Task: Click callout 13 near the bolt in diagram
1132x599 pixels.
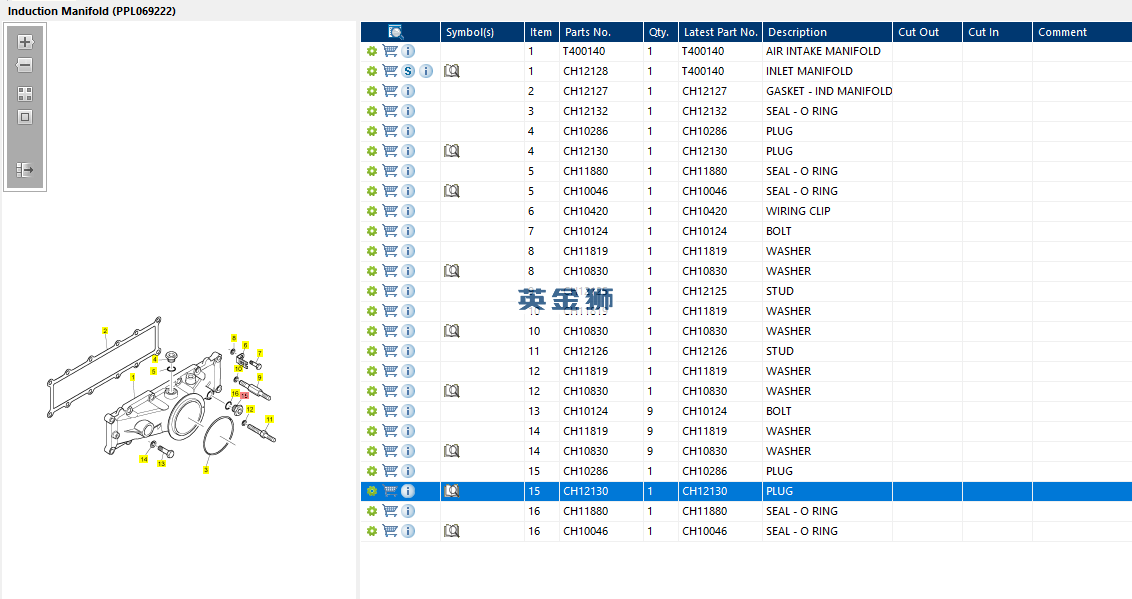Action: tap(161, 463)
